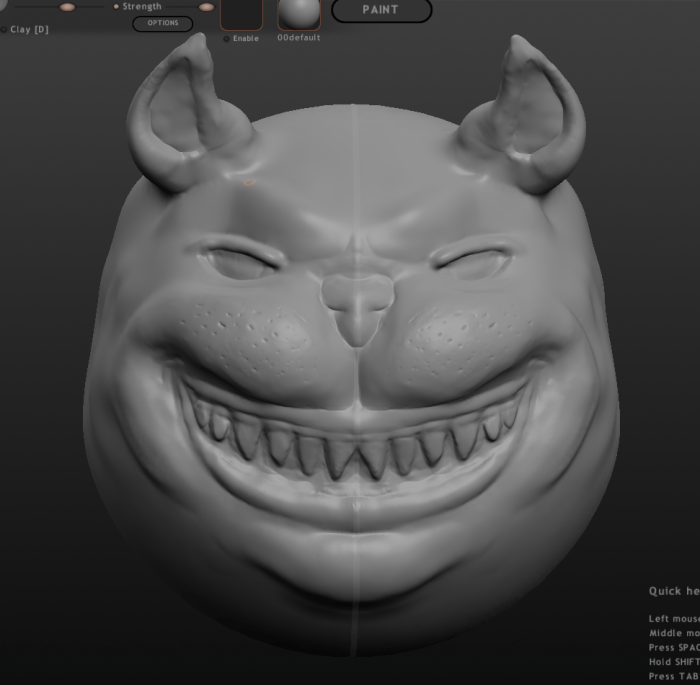Screen dimensions: 700x685
Task: Click the slider handle left of Strength
Action: point(67,7)
